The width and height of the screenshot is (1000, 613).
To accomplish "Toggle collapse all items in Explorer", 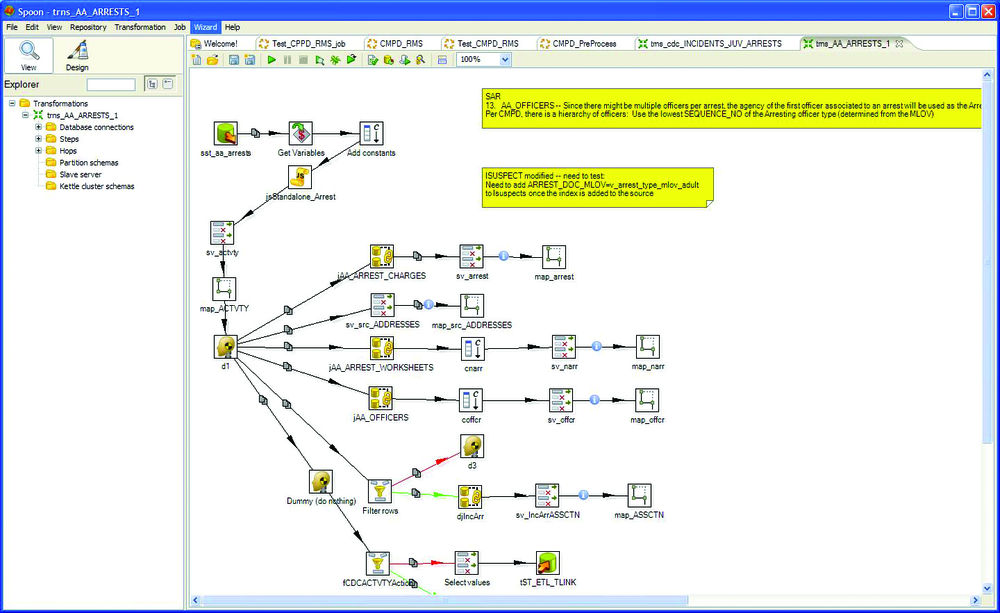I will point(168,84).
